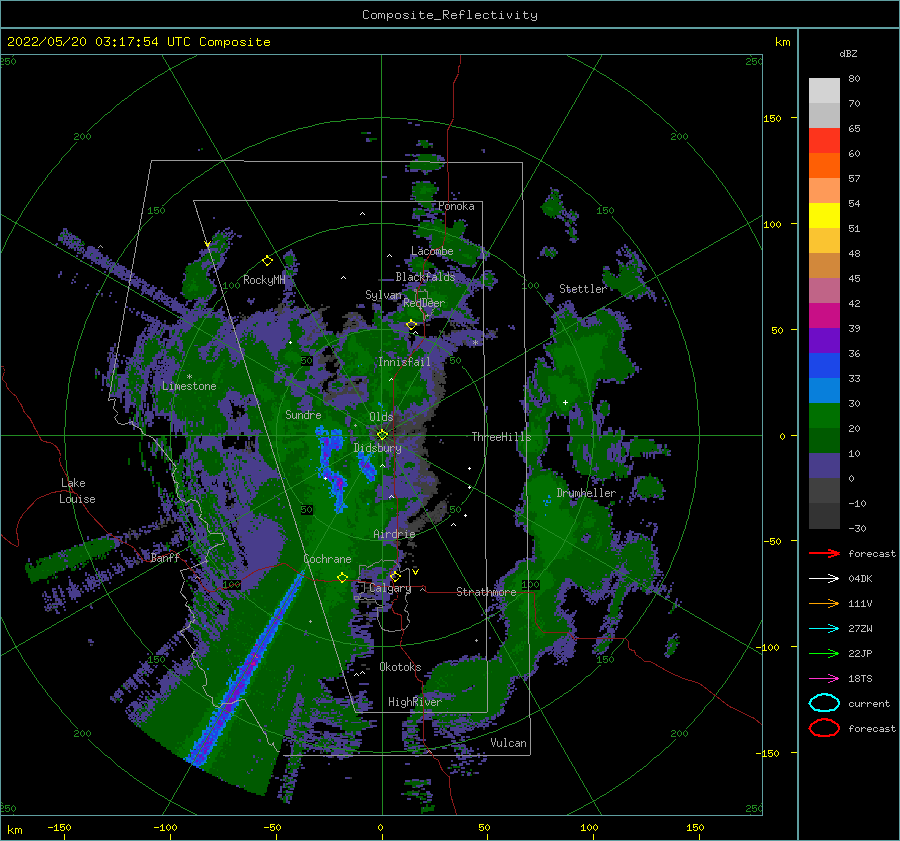900x841 pixels.
Task: Click the Sylvan label
Action: click(383, 295)
